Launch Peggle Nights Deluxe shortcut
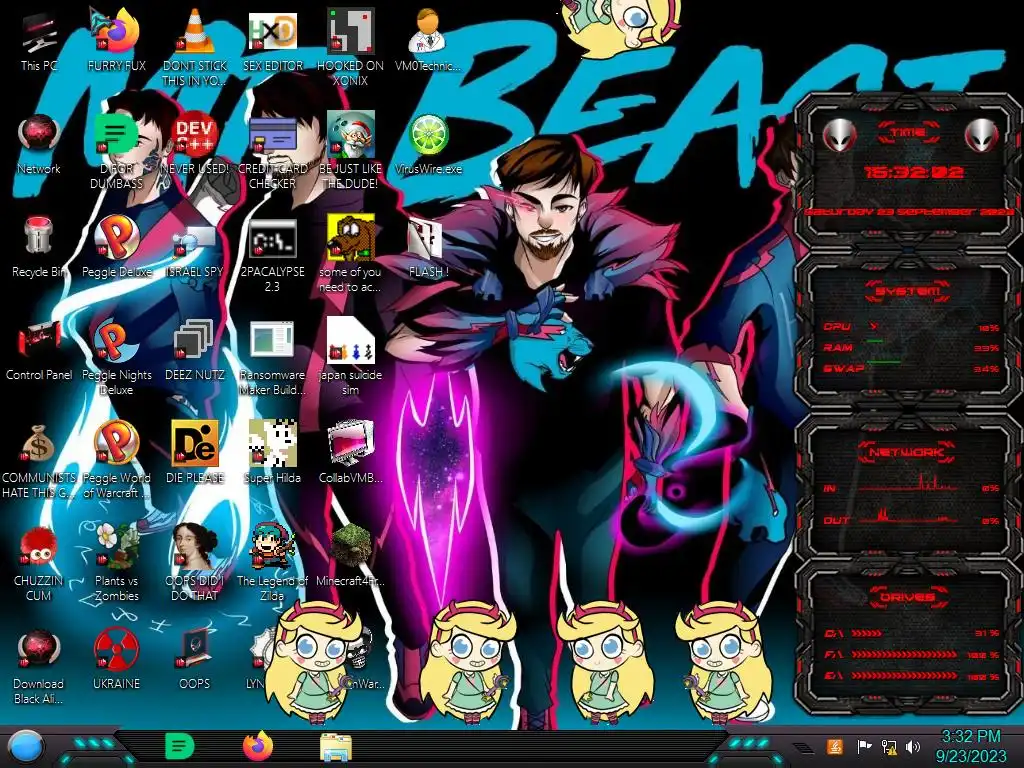 pyautogui.click(x=116, y=358)
